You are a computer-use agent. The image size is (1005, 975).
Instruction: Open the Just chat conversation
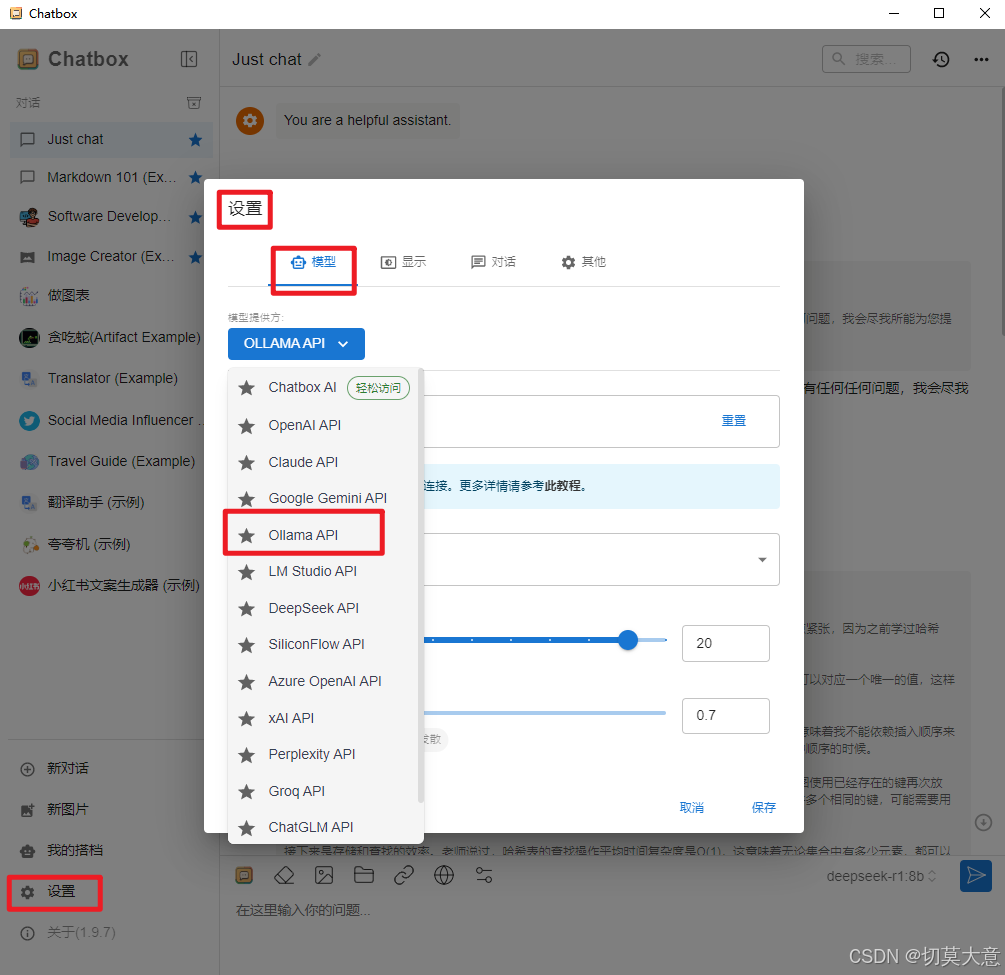(x=111, y=140)
